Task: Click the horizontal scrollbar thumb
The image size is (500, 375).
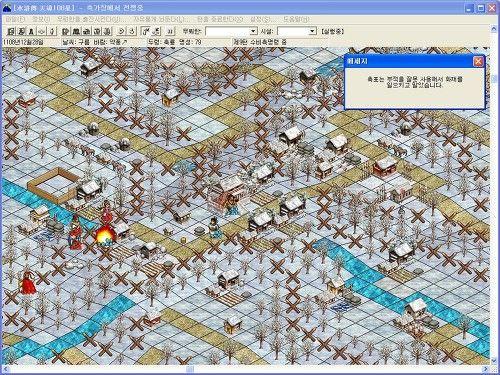Action: [190, 369]
